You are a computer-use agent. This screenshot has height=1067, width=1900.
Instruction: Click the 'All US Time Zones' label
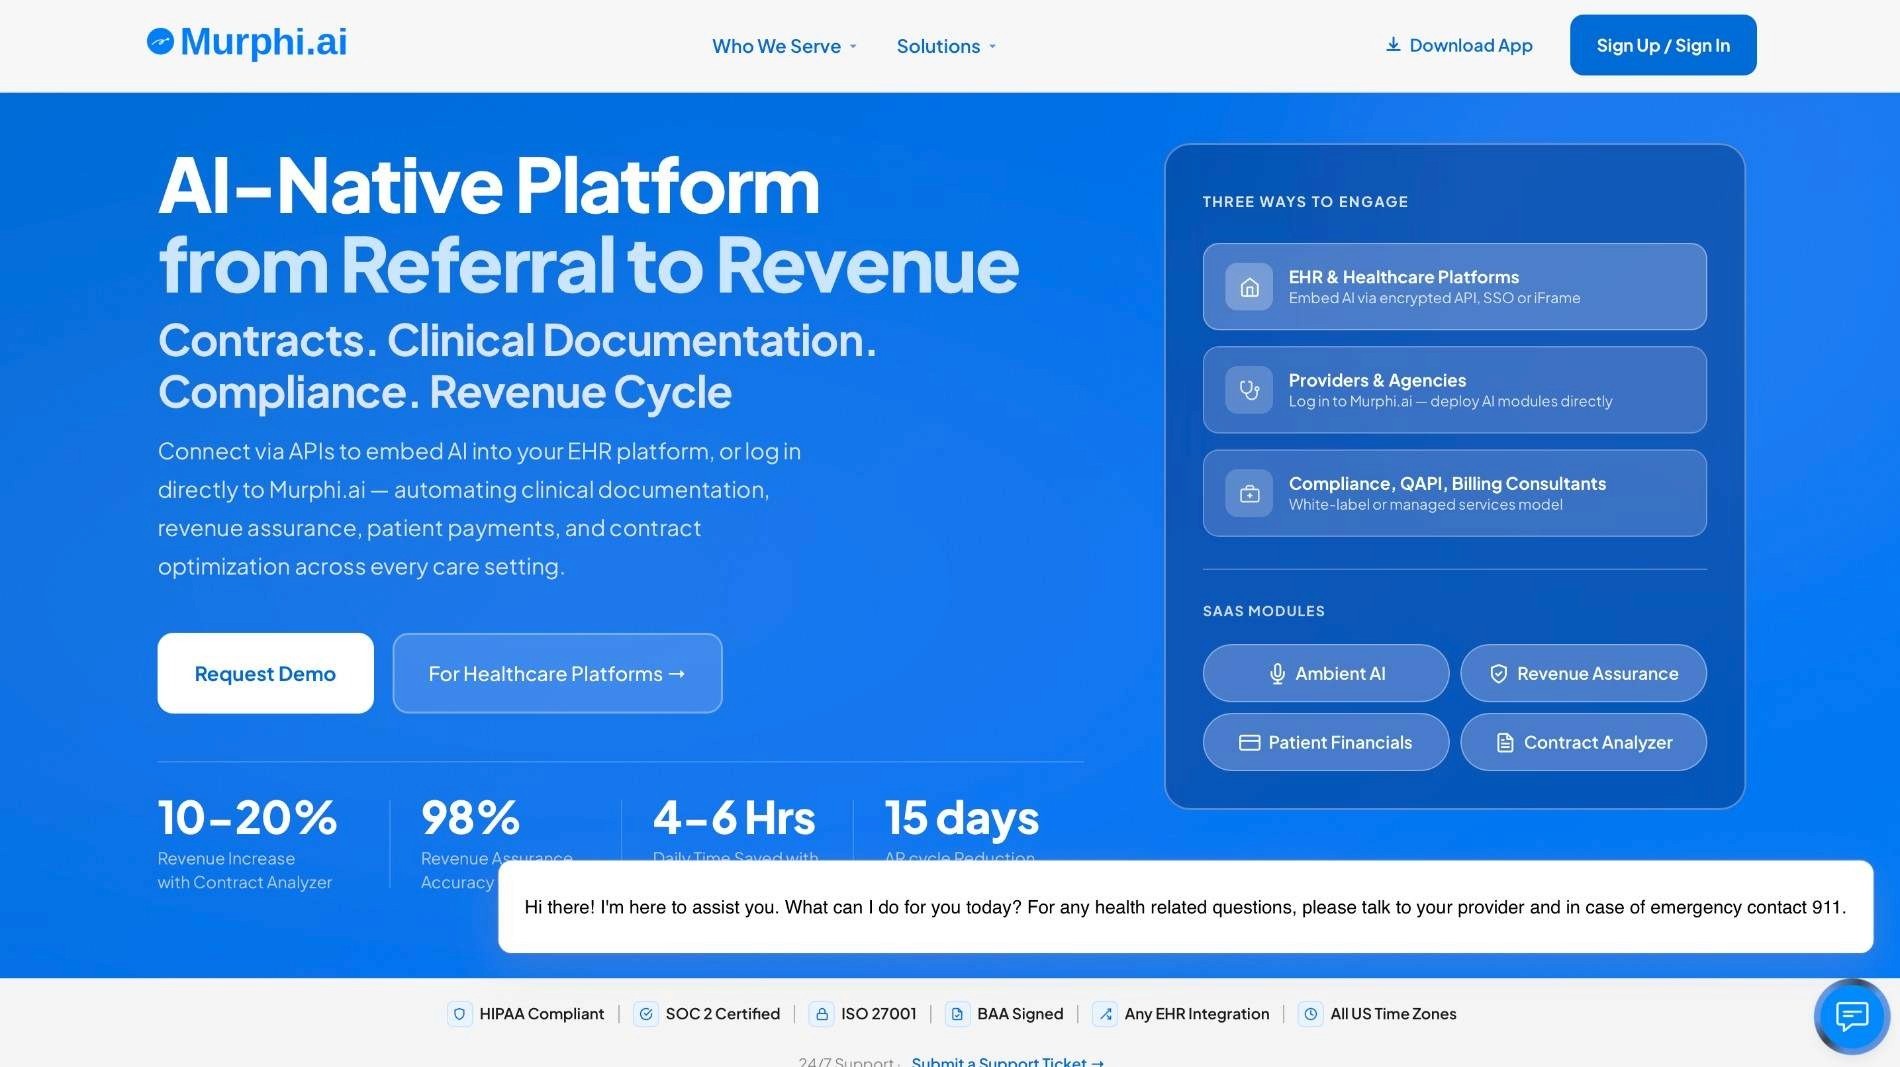[x=1393, y=1014]
